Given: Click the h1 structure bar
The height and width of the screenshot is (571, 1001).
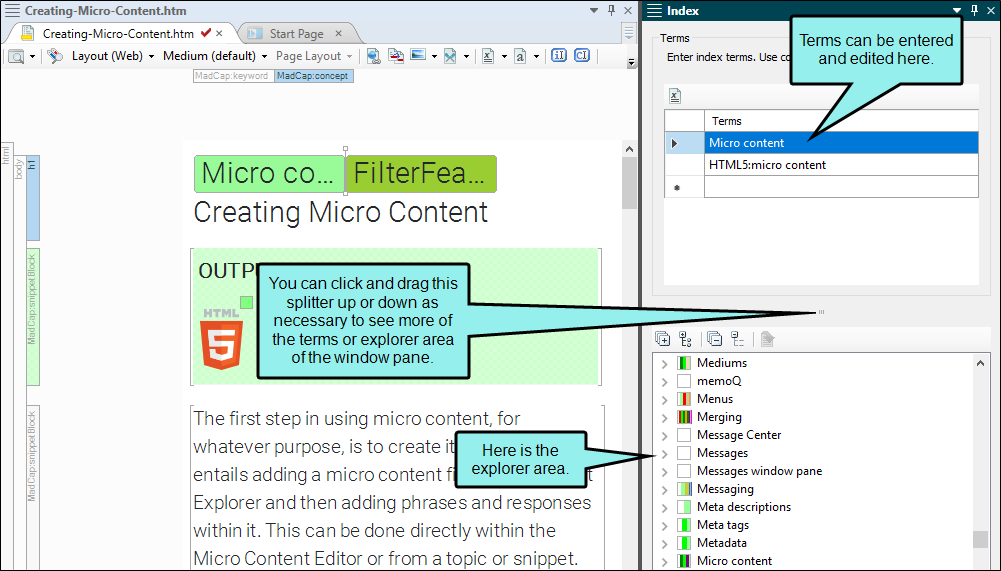Looking at the screenshot, I should pyautogui.click(x=33, y=198).
